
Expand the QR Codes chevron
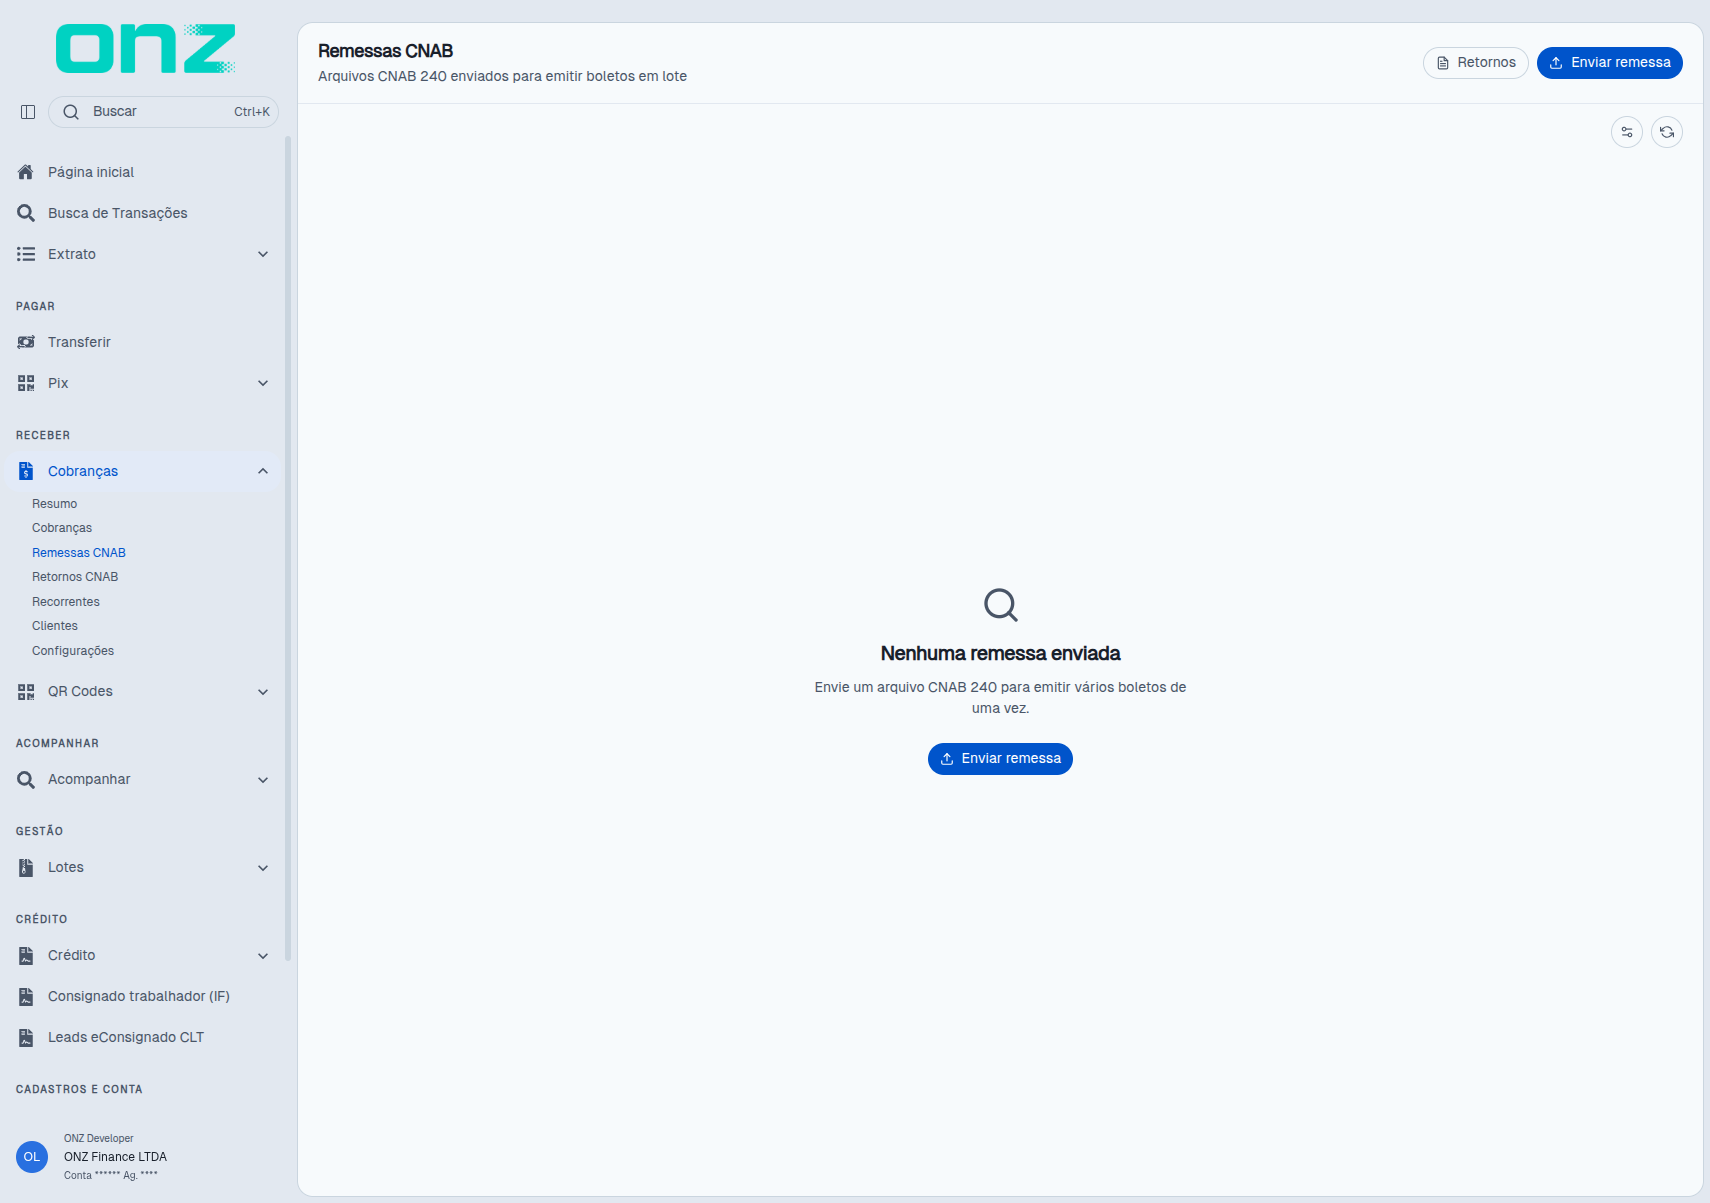263,691
